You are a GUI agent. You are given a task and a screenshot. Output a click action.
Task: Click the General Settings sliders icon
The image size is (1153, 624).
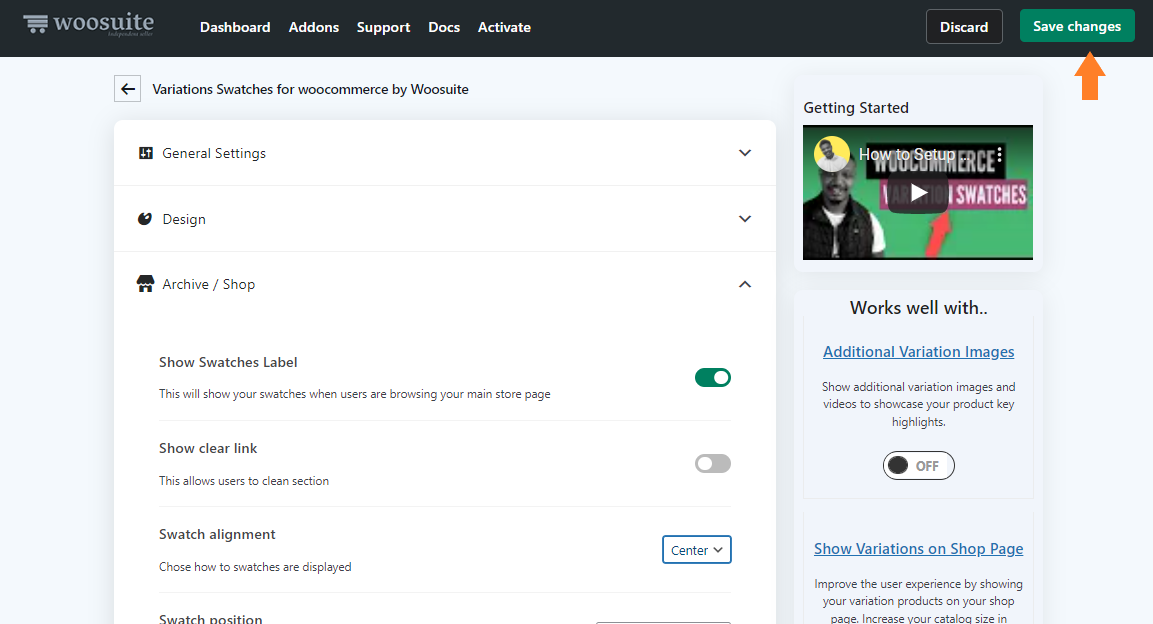click(x=146, y=153)
